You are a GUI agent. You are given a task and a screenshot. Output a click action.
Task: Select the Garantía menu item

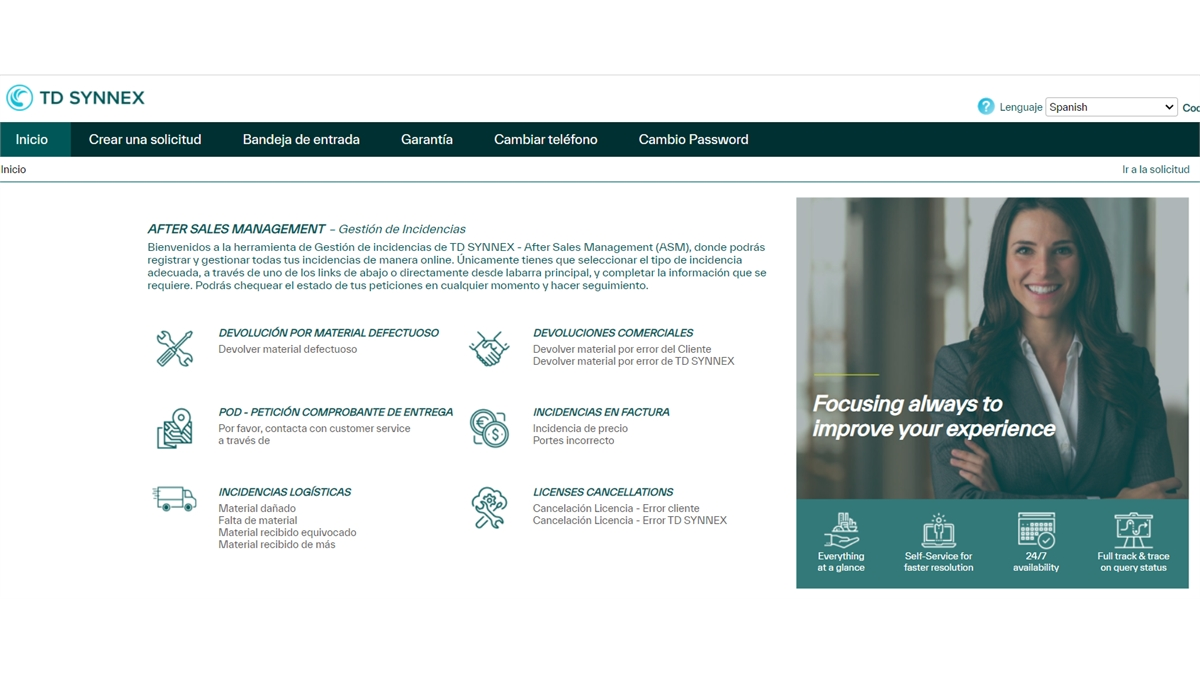pos(427,139)
